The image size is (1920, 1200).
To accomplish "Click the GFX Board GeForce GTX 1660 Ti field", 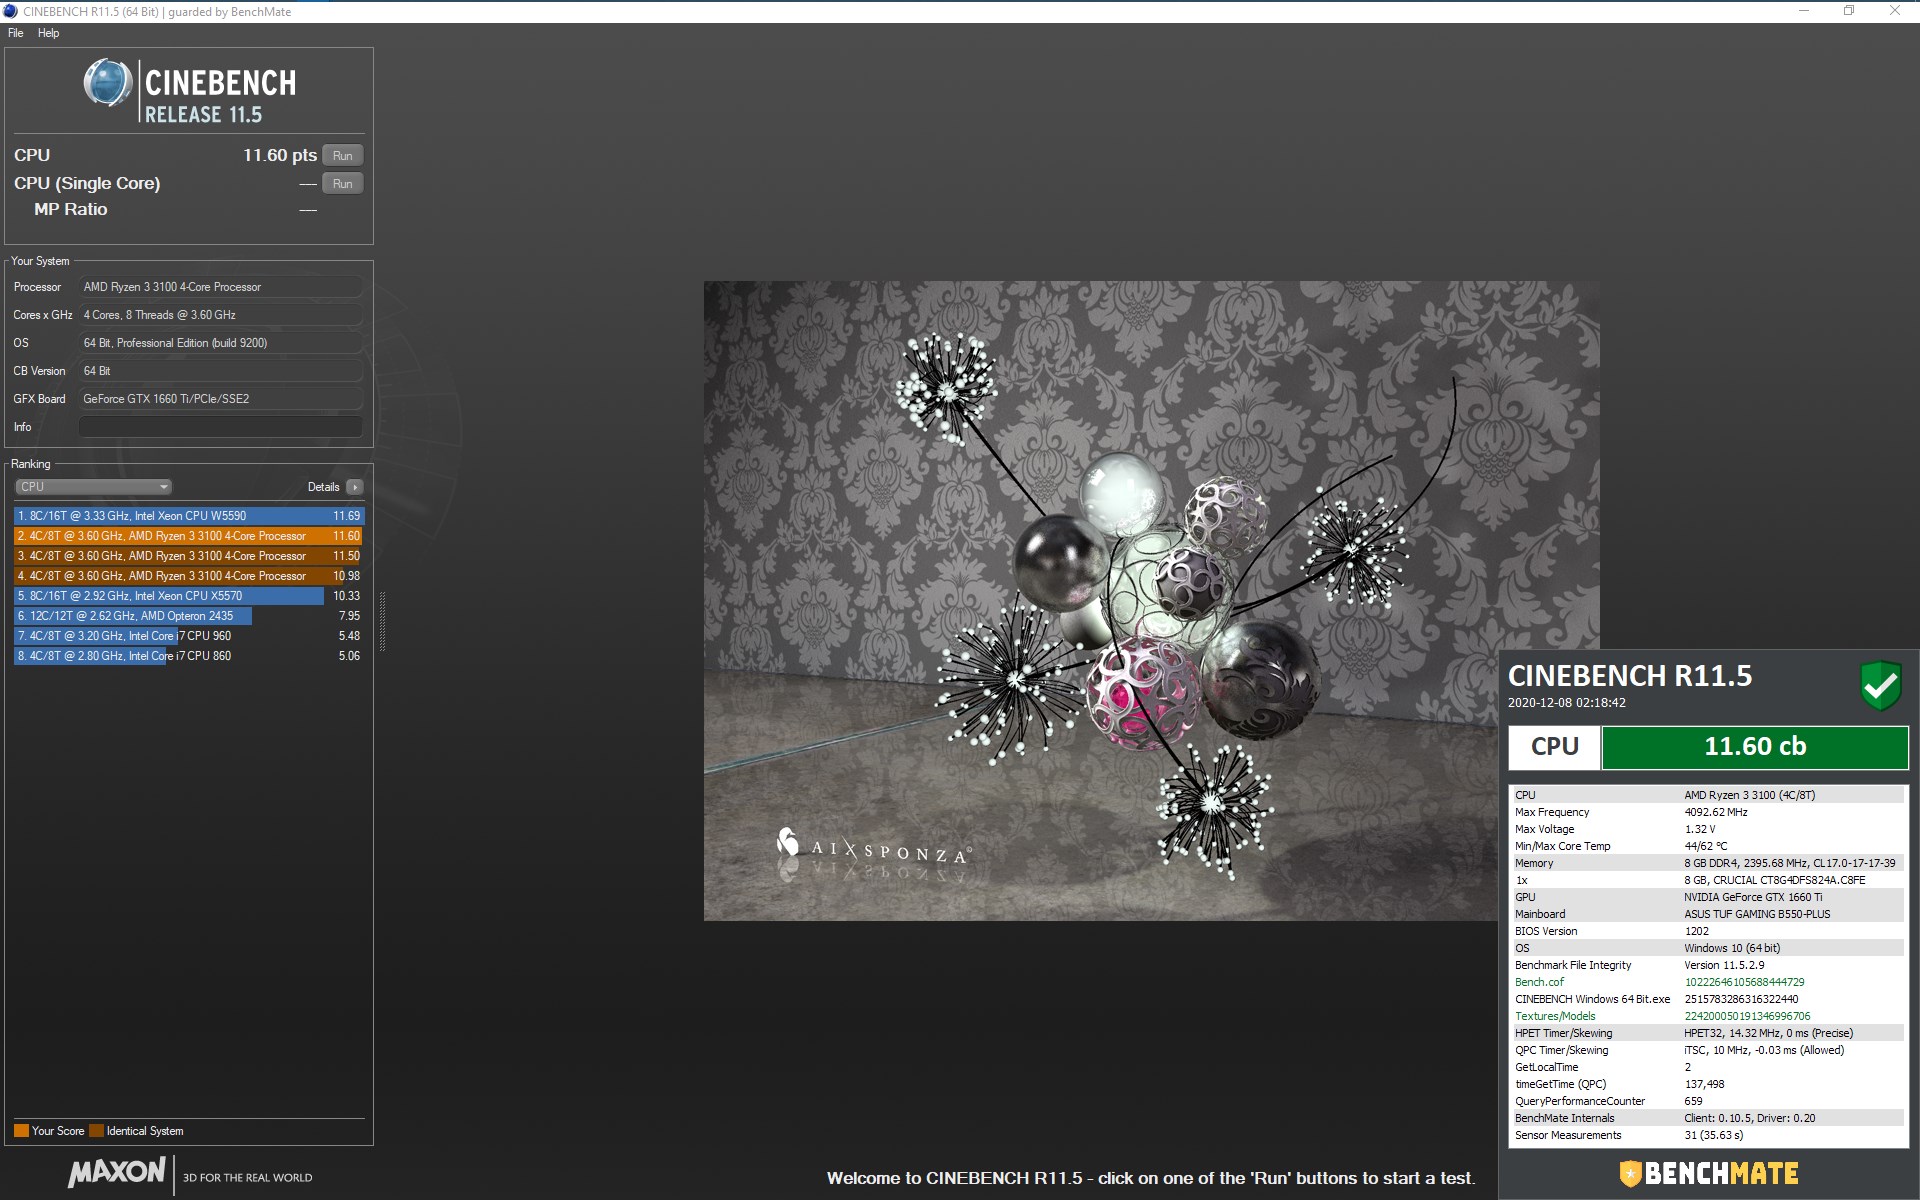I will pyautogui.click(x=220, y=399).
